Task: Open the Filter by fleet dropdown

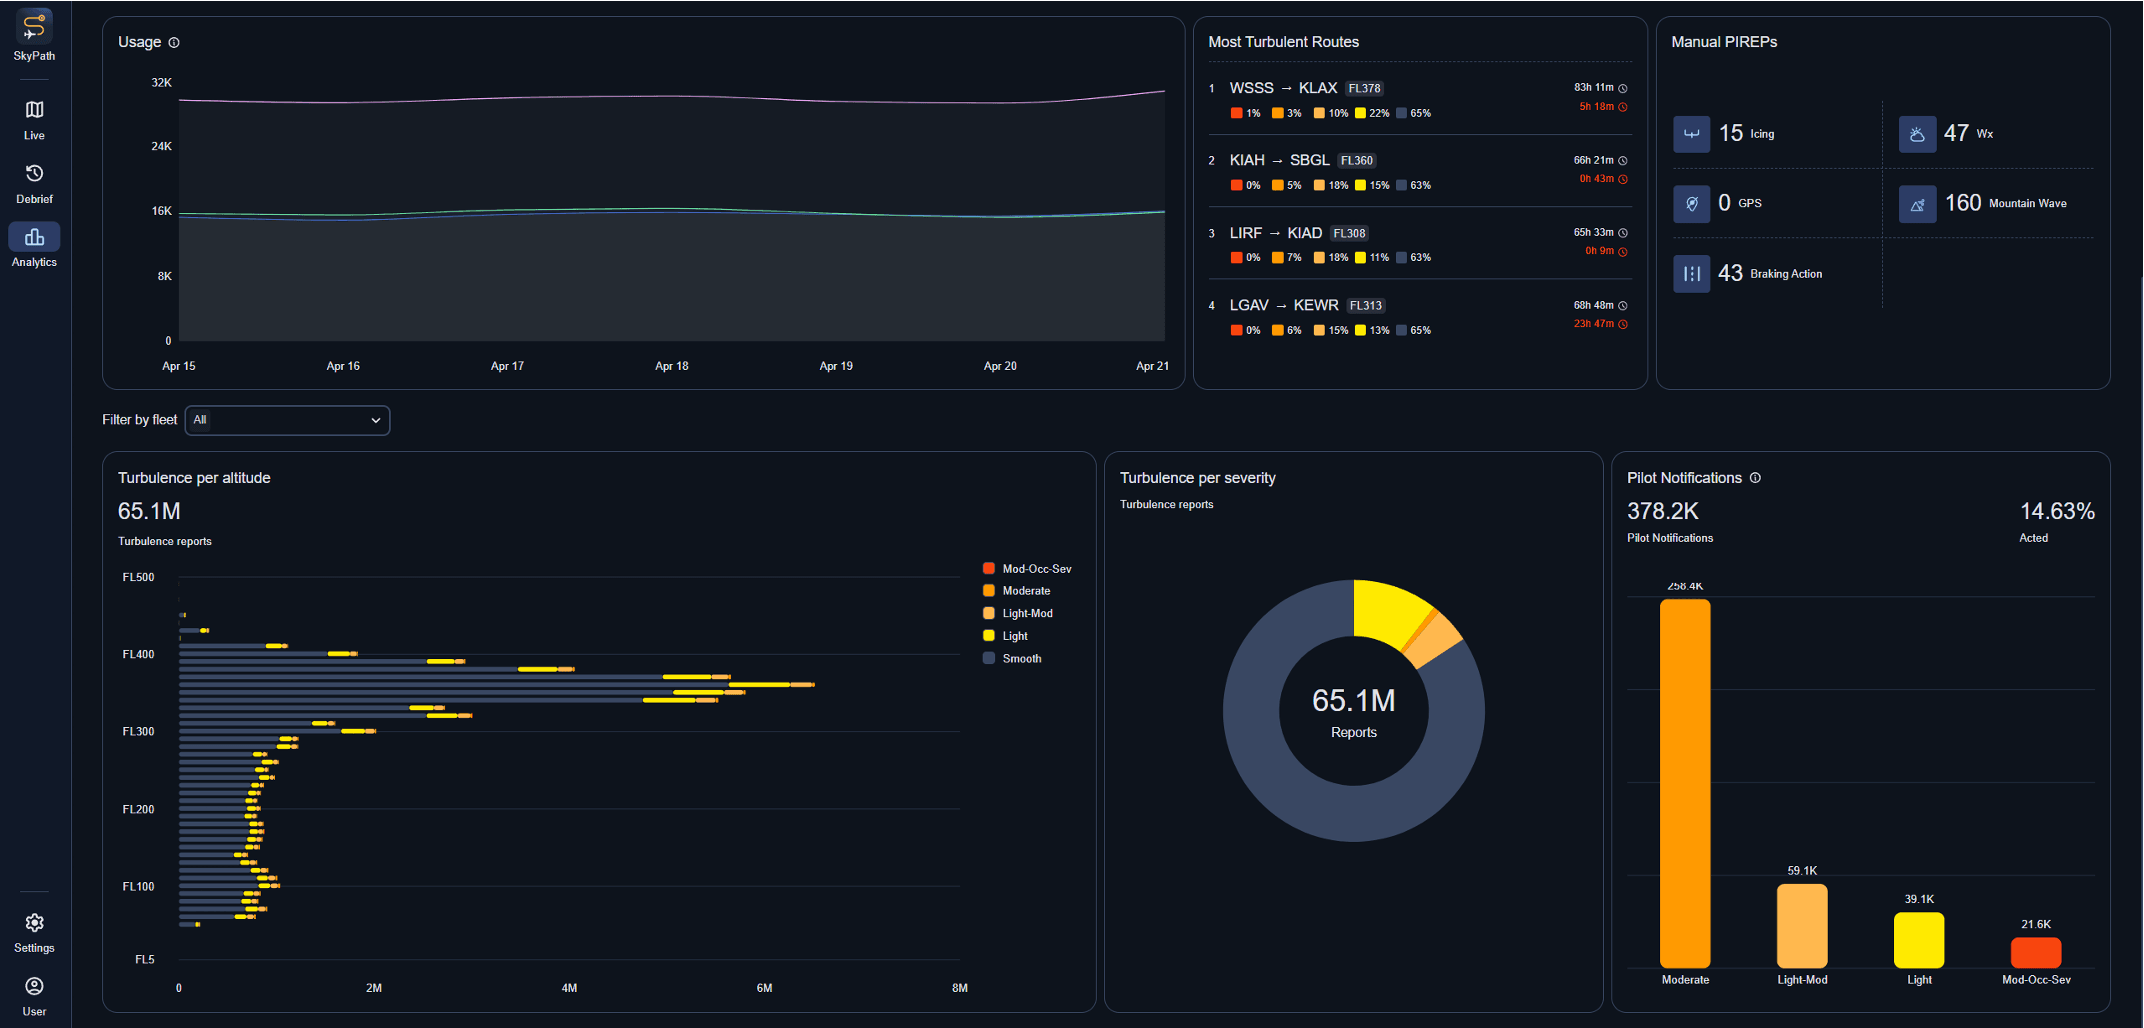Action: click(x=287, y=420)
